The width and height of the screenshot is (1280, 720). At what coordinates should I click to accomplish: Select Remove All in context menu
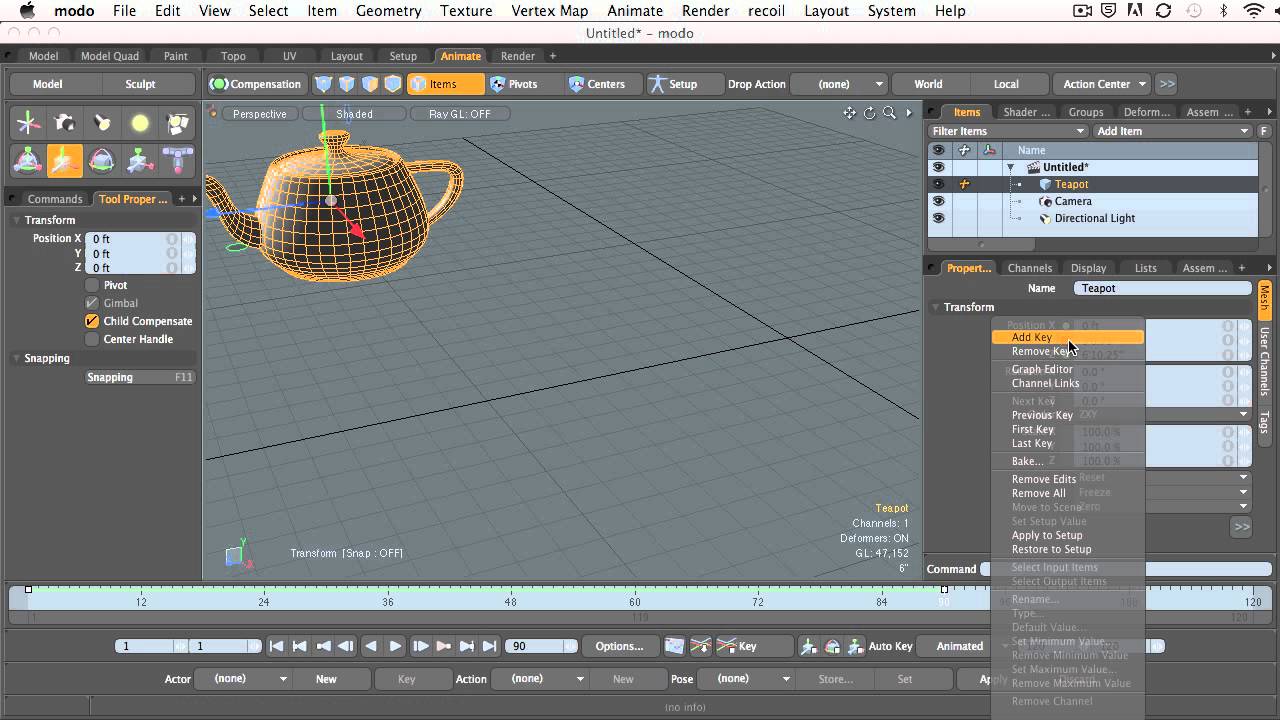[1038, 493]
